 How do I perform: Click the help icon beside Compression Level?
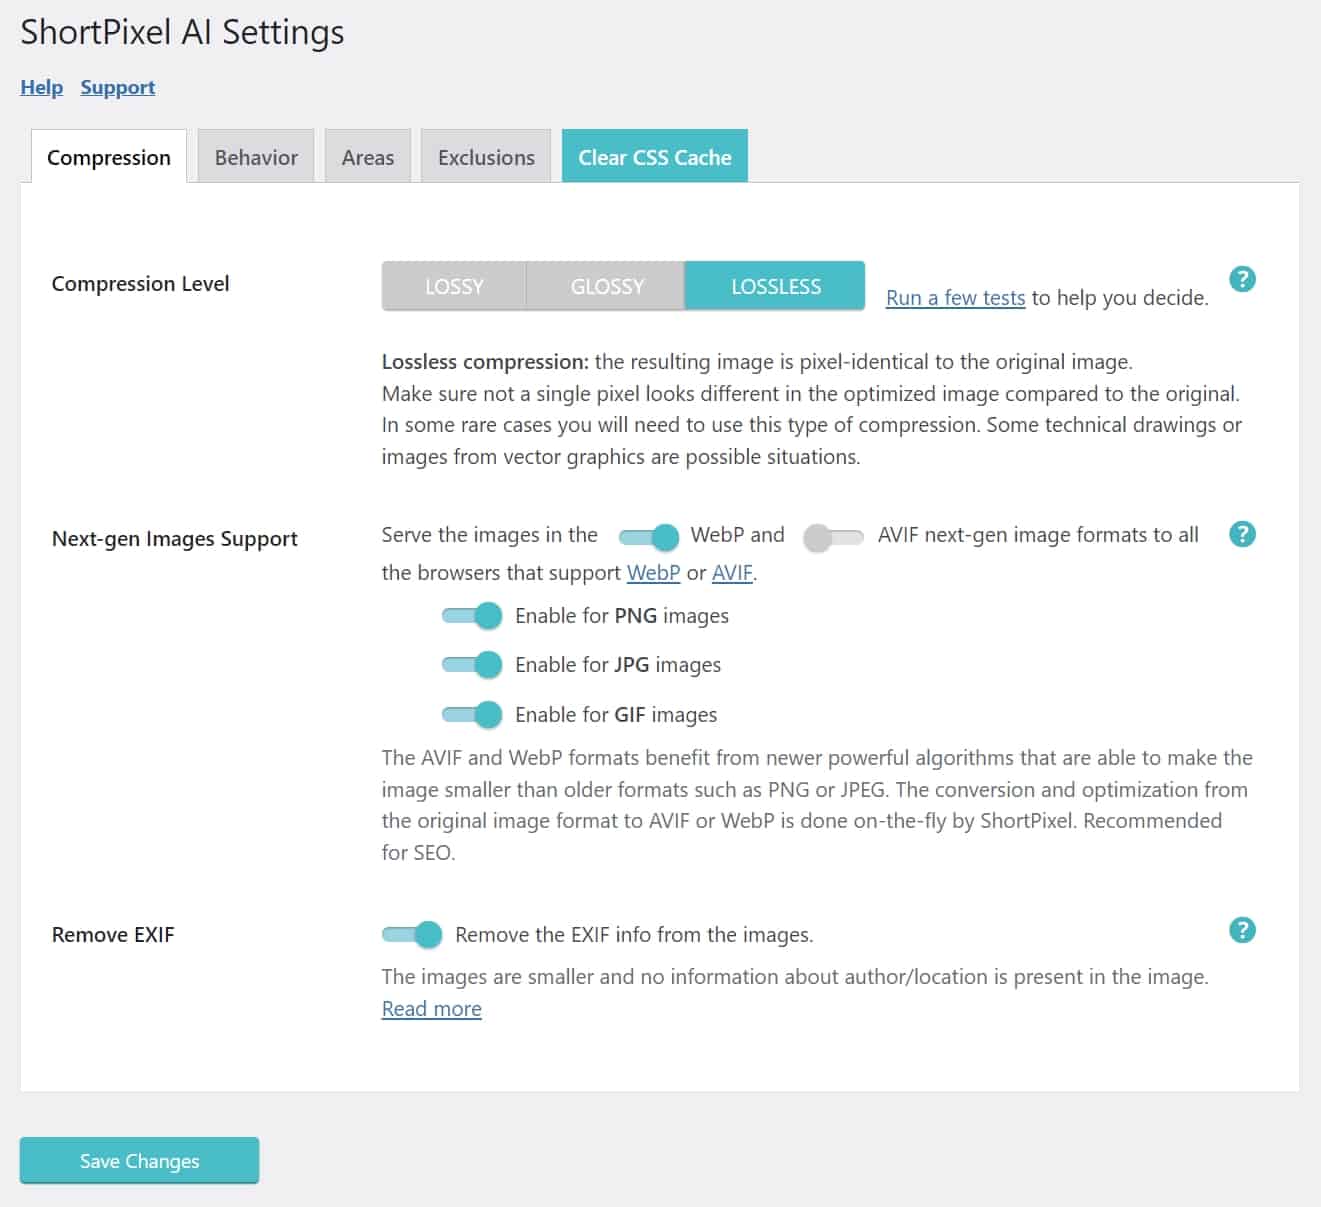(x=1242, y=279)
